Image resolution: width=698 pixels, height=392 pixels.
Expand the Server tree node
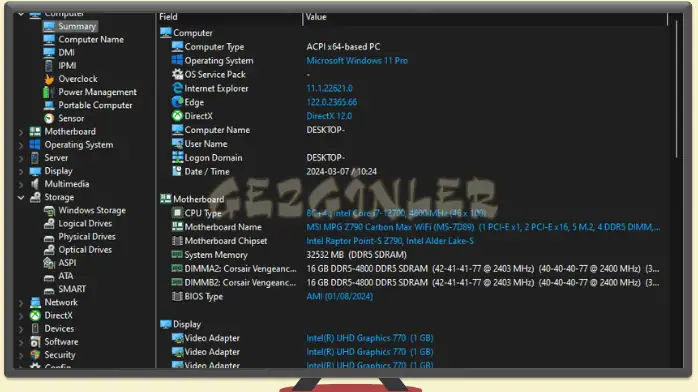tap(20, 158)
